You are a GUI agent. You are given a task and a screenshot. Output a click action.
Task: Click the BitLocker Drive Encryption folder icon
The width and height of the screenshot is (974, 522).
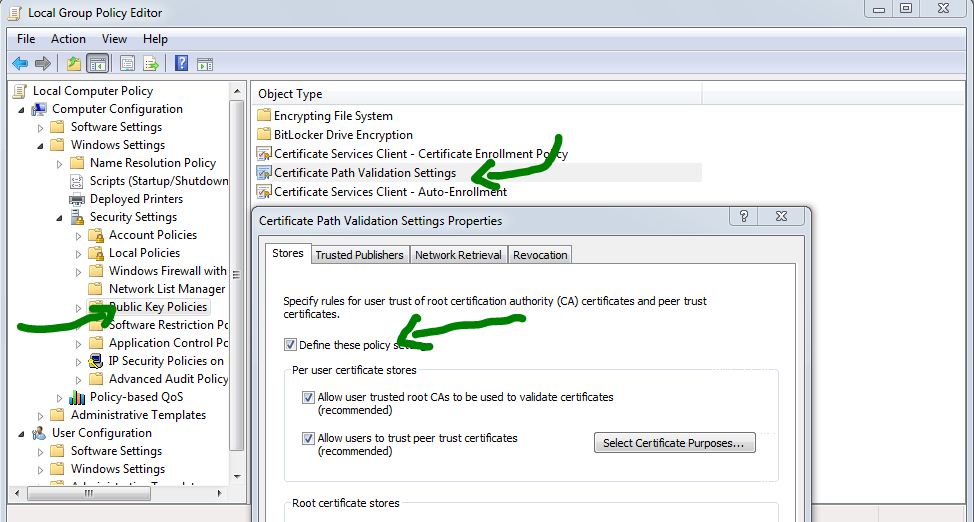tap(264, 135)
